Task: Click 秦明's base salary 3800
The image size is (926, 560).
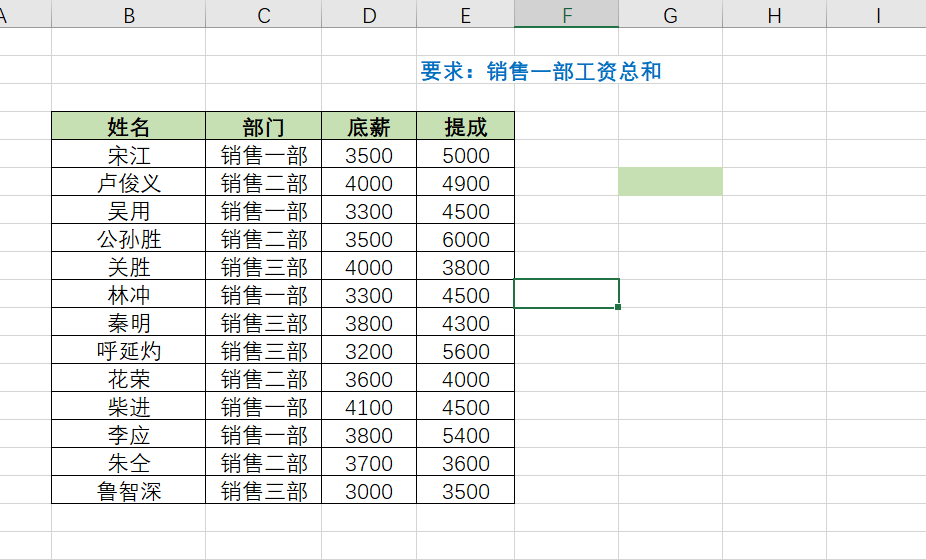Action: click(369, 322)
